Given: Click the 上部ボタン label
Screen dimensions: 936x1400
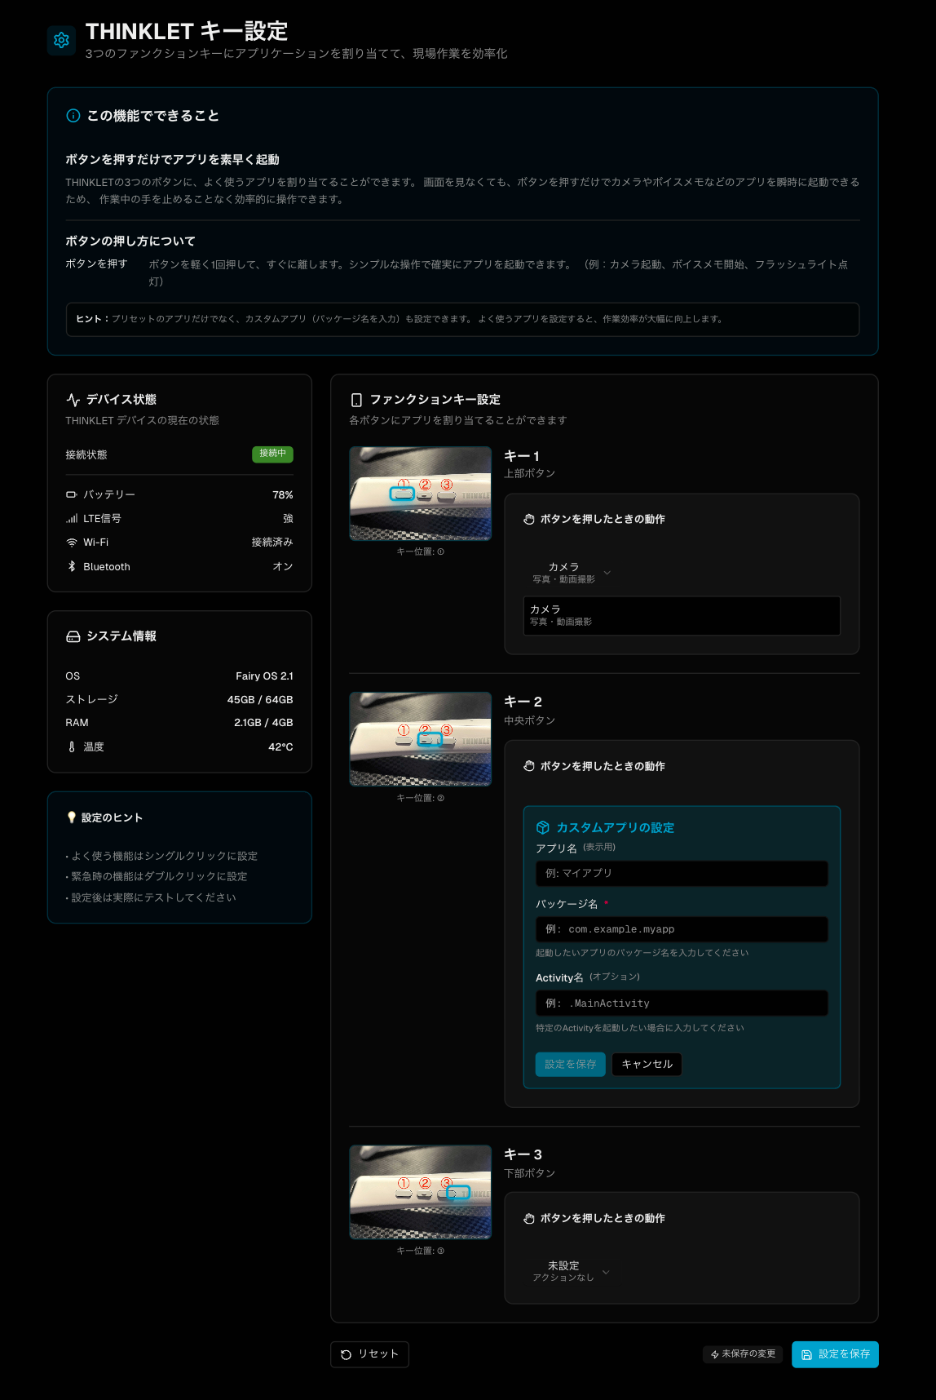Looking at the screenshot, I should coord(529,474).
